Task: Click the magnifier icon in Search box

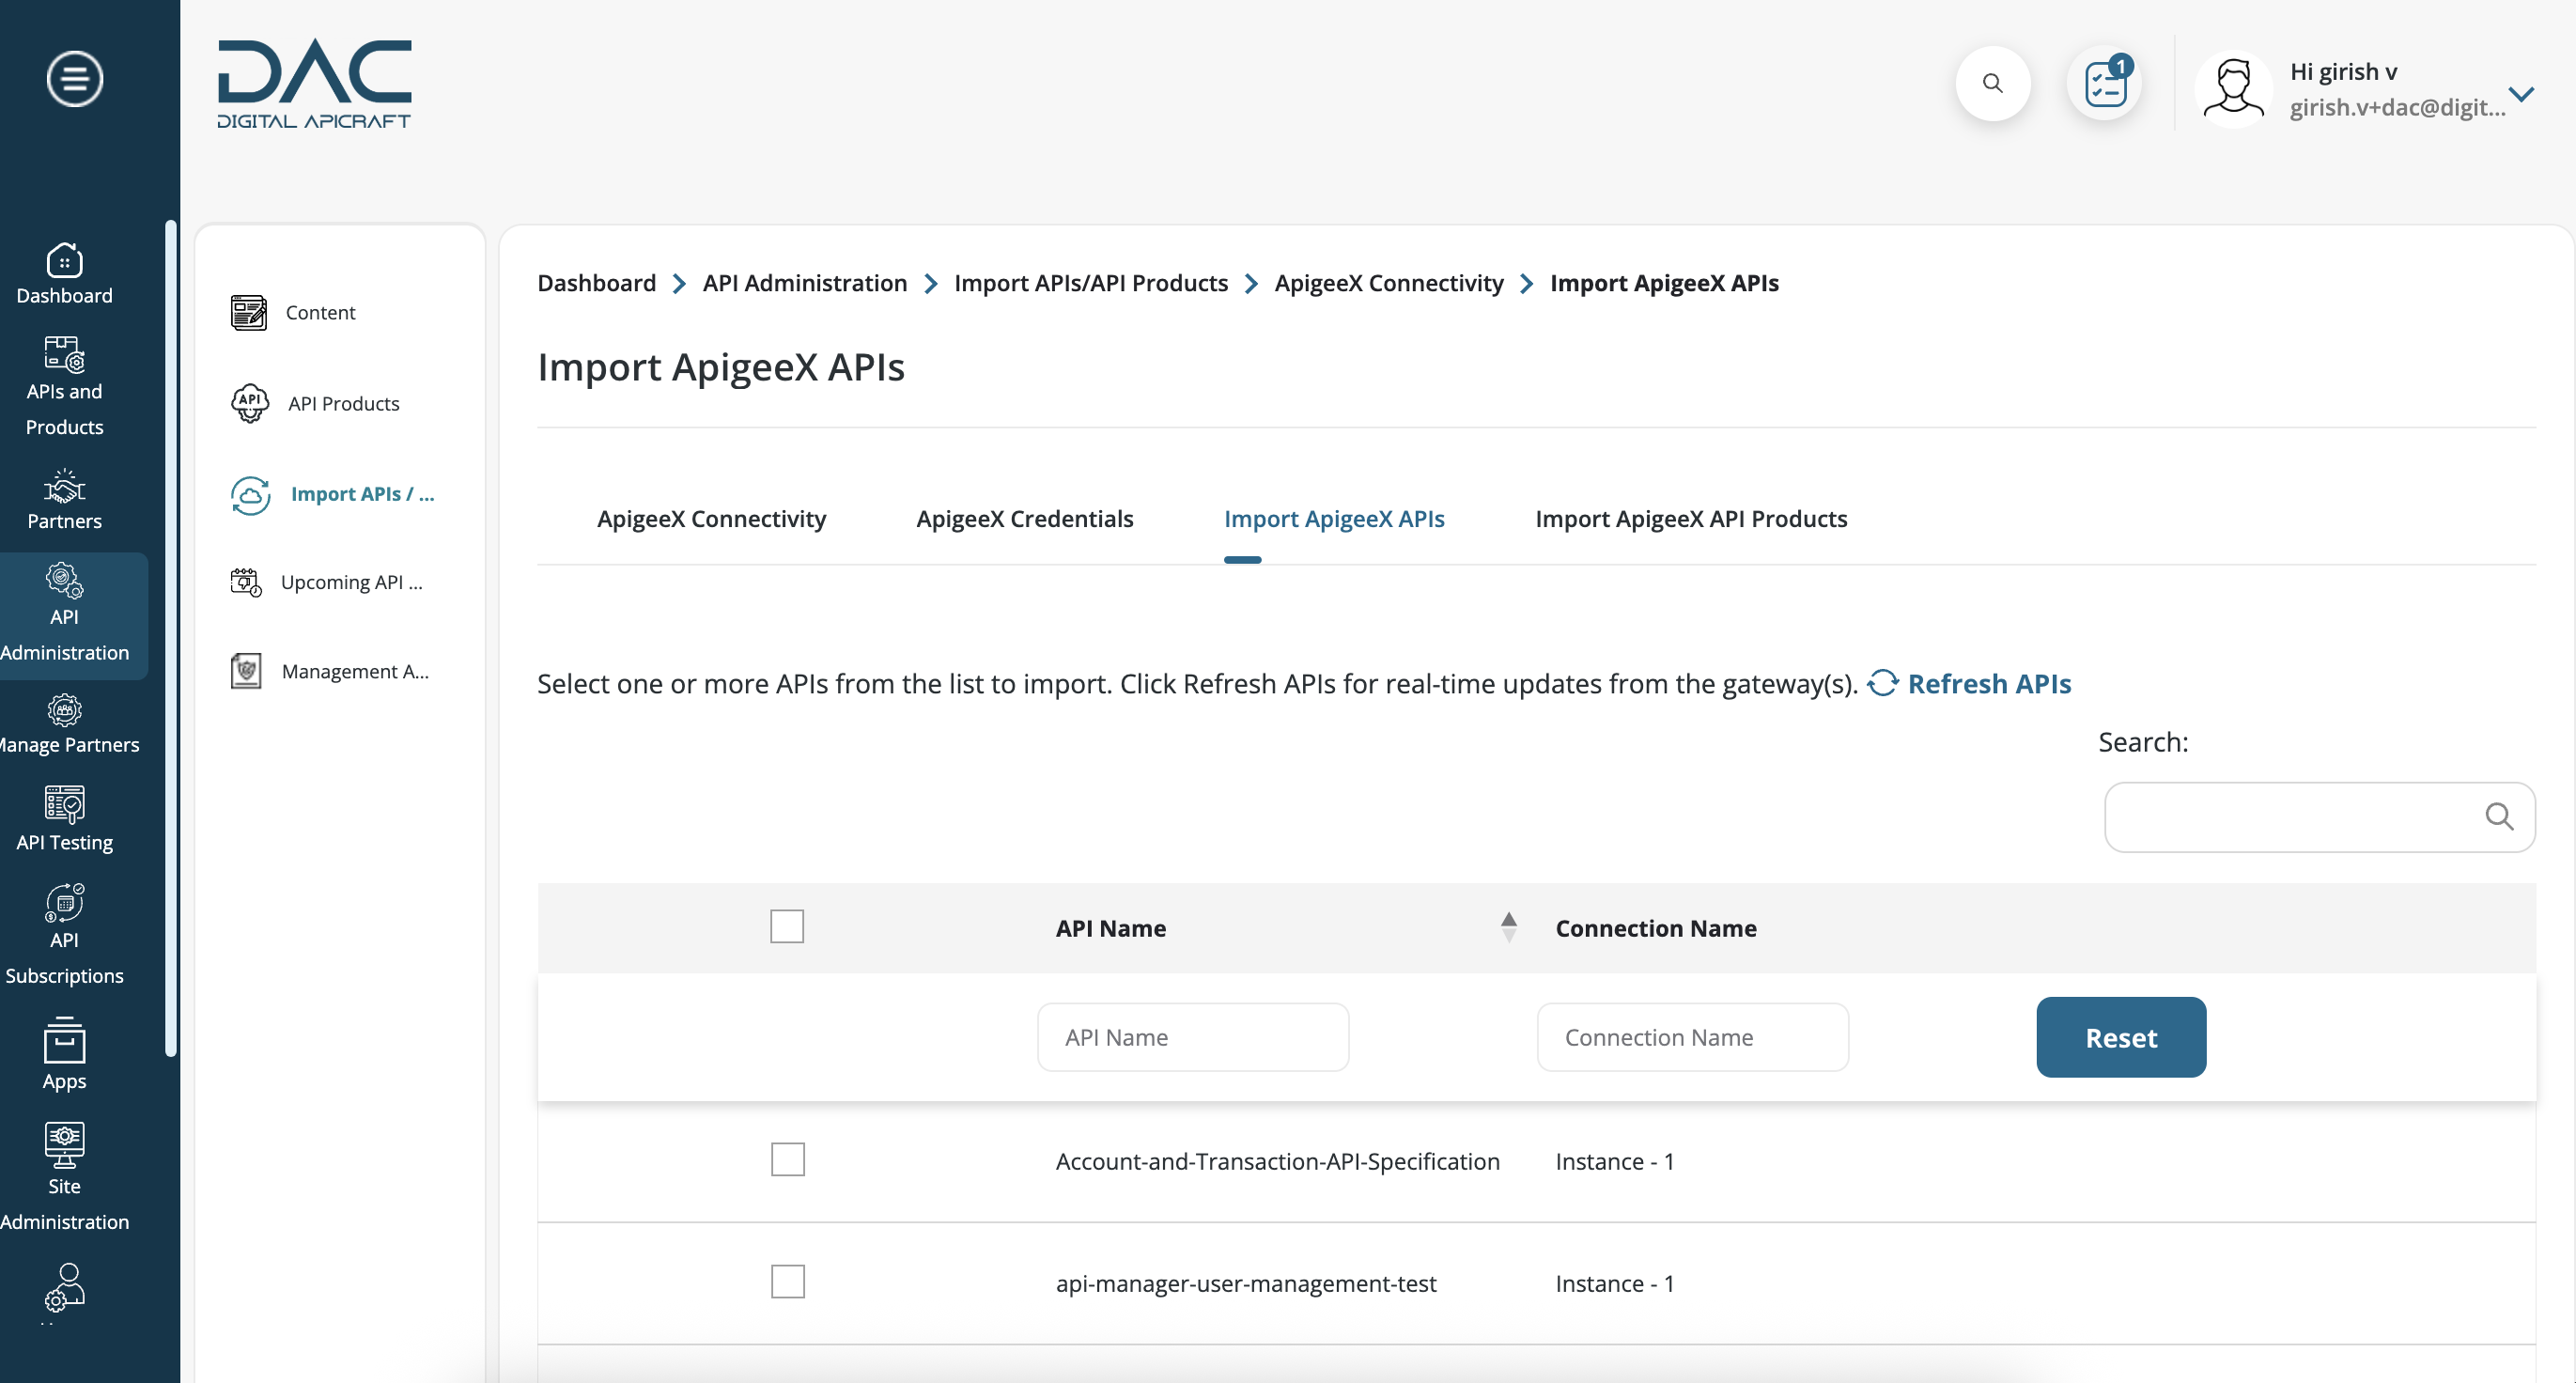Action: click(2499, 817)
